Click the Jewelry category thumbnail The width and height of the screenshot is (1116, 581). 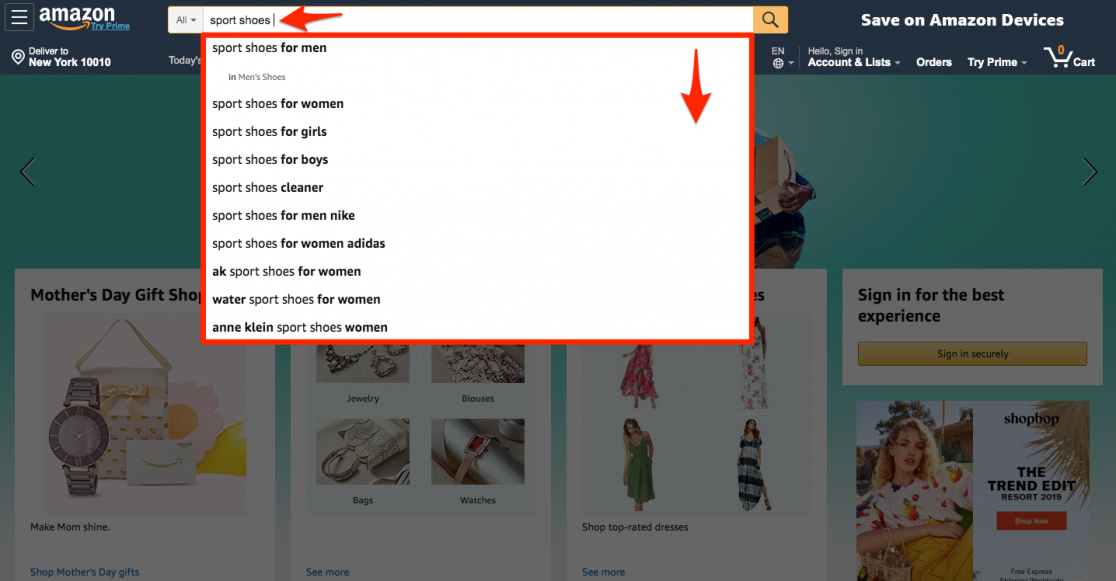(x=362, y=363)
